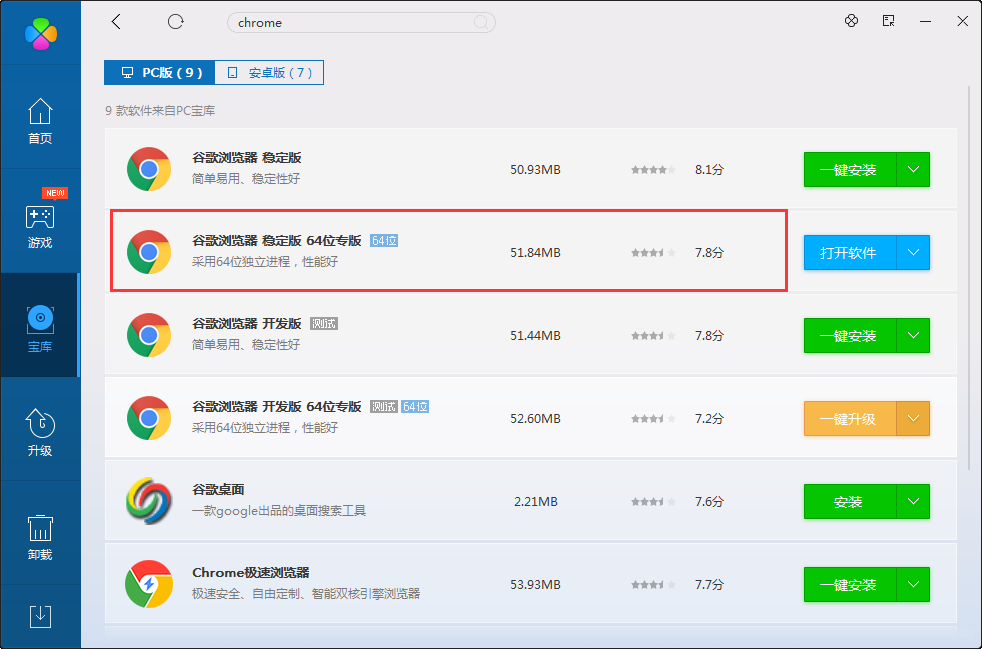Click 一键安装 for Chrome极速浏览器

tap(850, 584)
